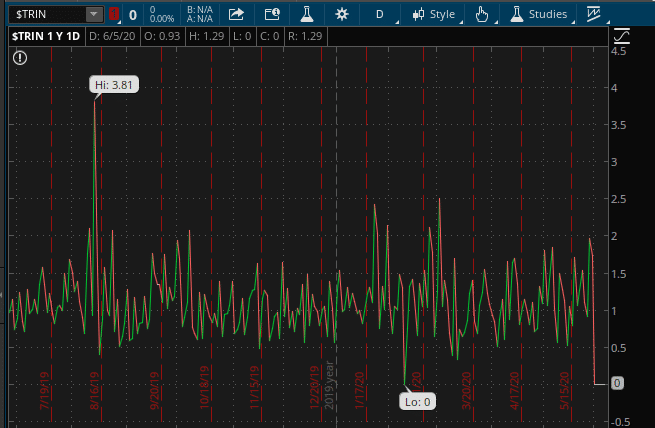Click the flask icon beside the gear
The height and width of the screenshot is (428, 655).
(307, 14)
